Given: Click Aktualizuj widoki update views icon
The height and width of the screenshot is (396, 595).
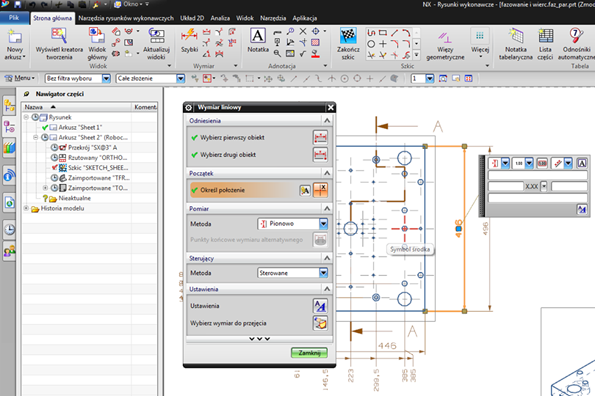Looking at the screenshot, I should click(x=156, y=36).
